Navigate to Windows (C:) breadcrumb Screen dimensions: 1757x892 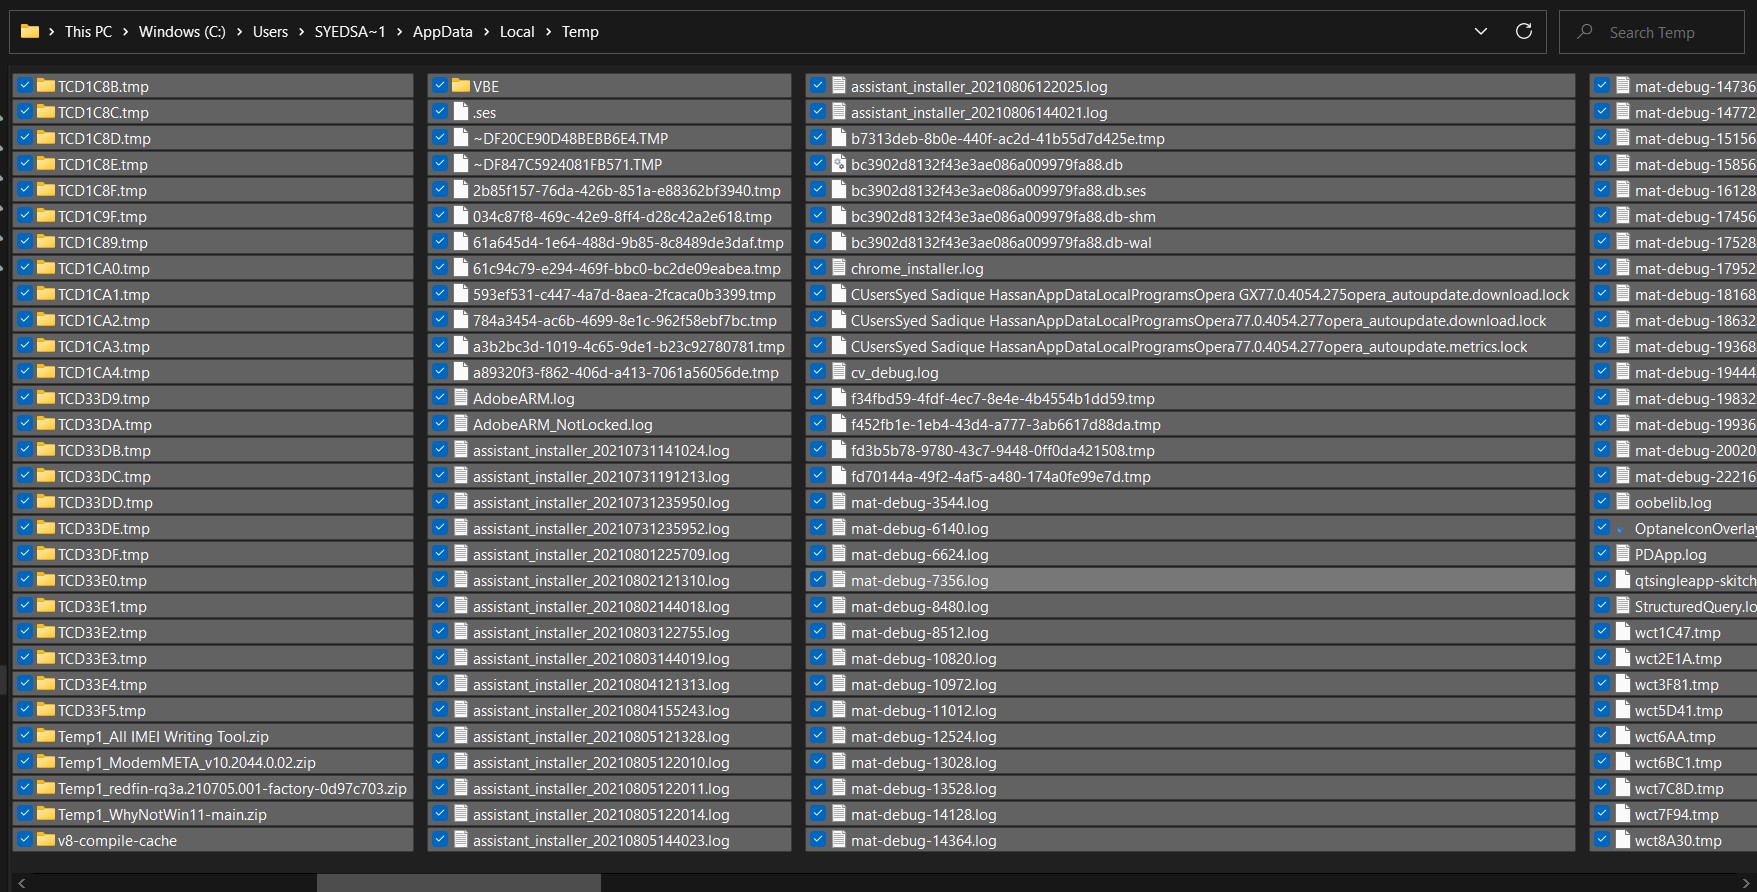point(182,32)
